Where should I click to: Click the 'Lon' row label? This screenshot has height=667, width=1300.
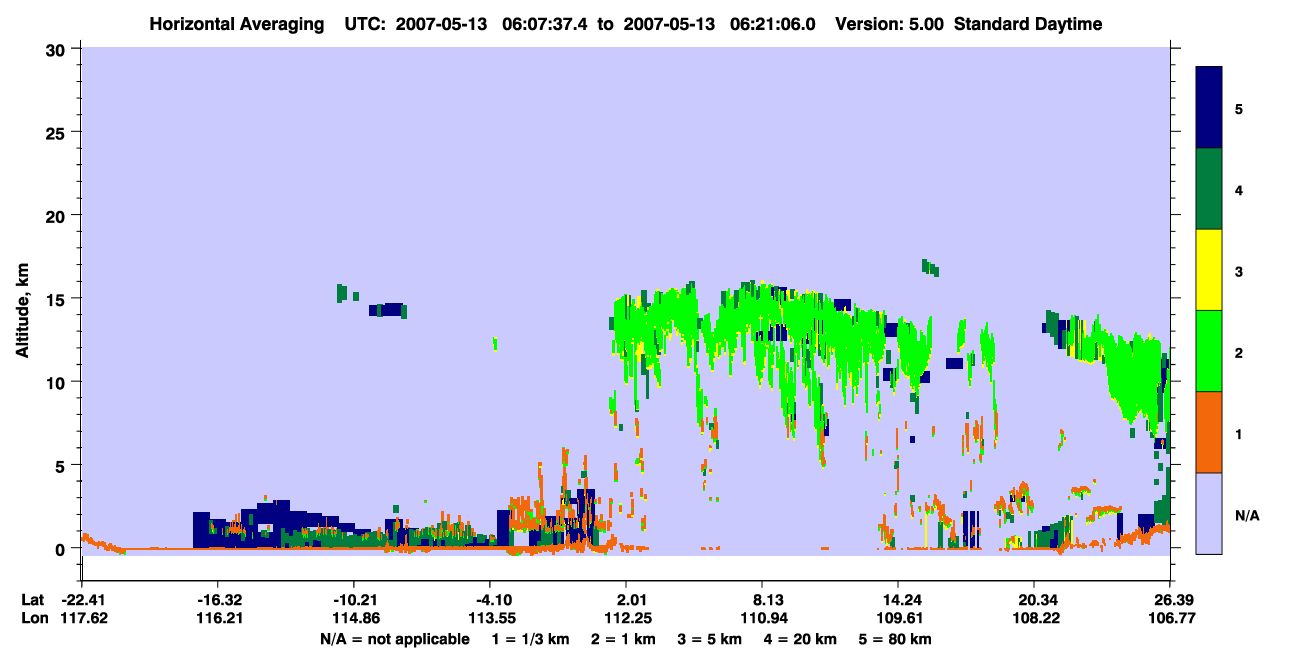coord(33,618)
